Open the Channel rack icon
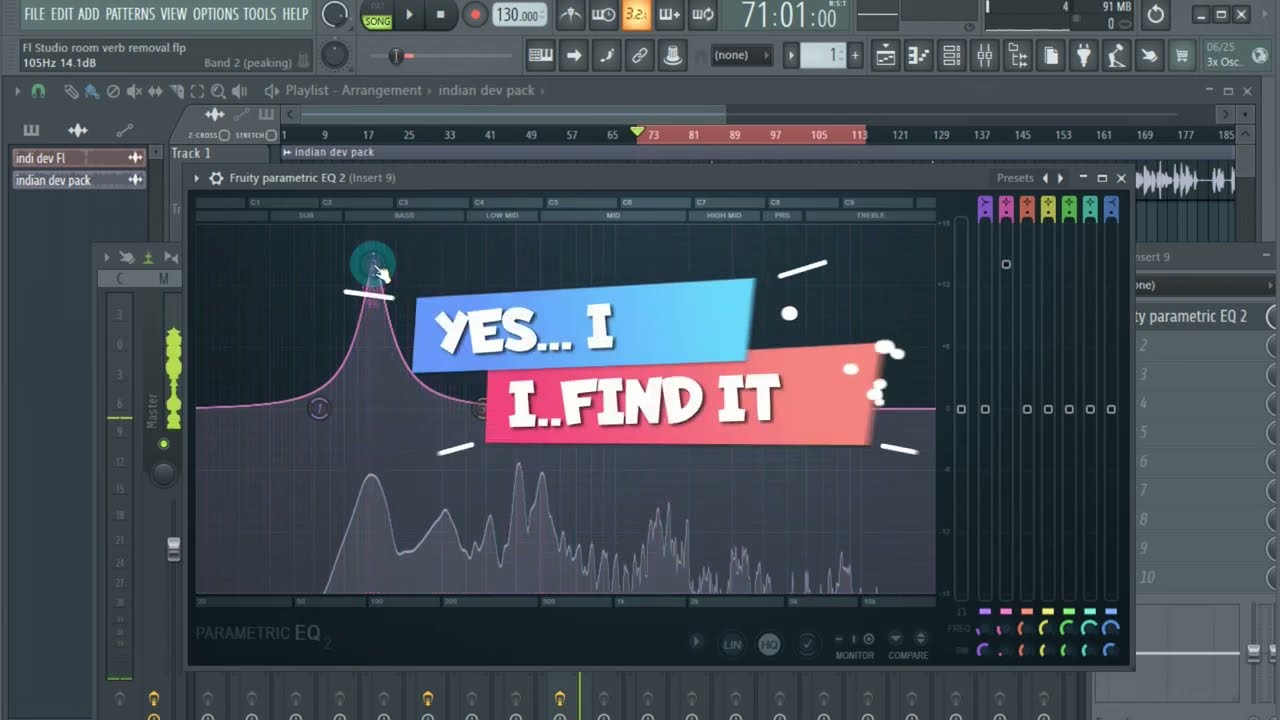1280x720 pixels. 952,56
